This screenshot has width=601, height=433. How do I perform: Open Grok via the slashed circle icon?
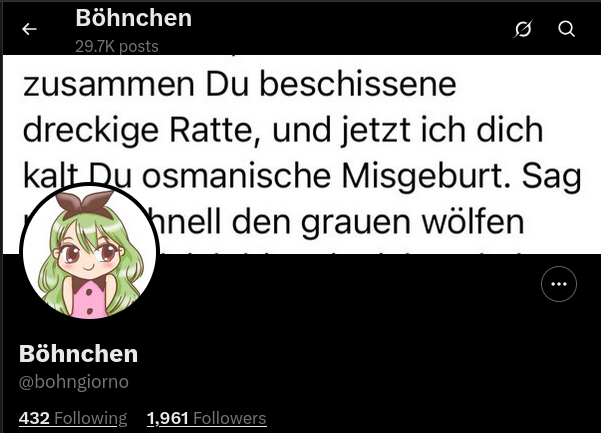coord(523,29)
